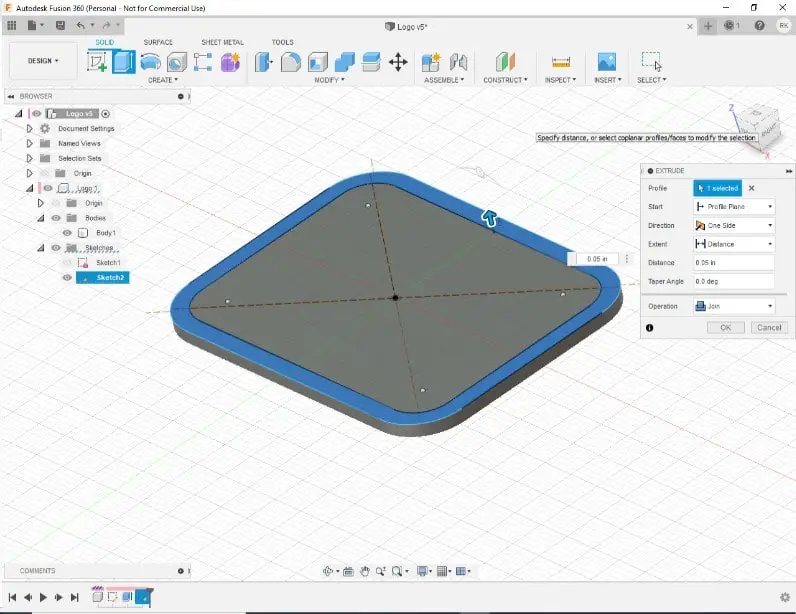Toggle visibility of Sketches folder

[x=56, y=248]
